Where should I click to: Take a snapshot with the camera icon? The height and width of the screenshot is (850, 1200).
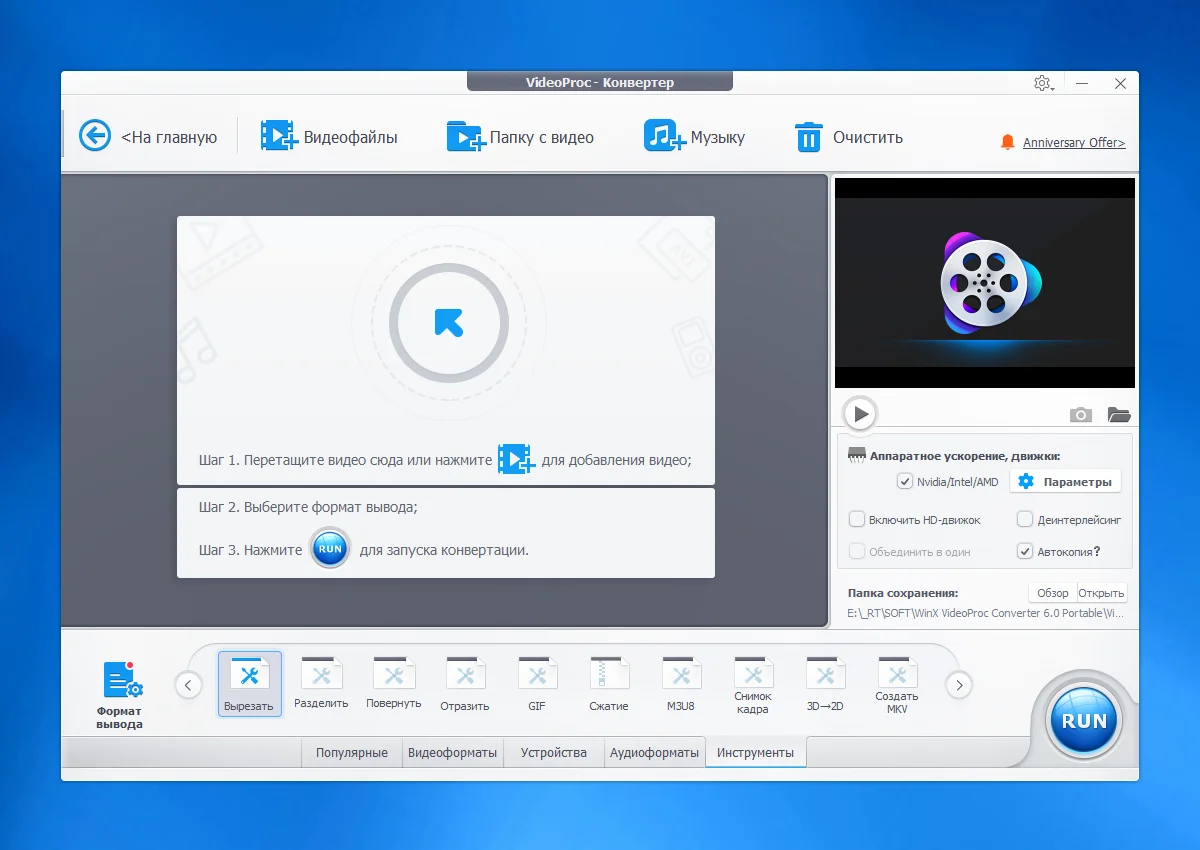(1080, 414)
